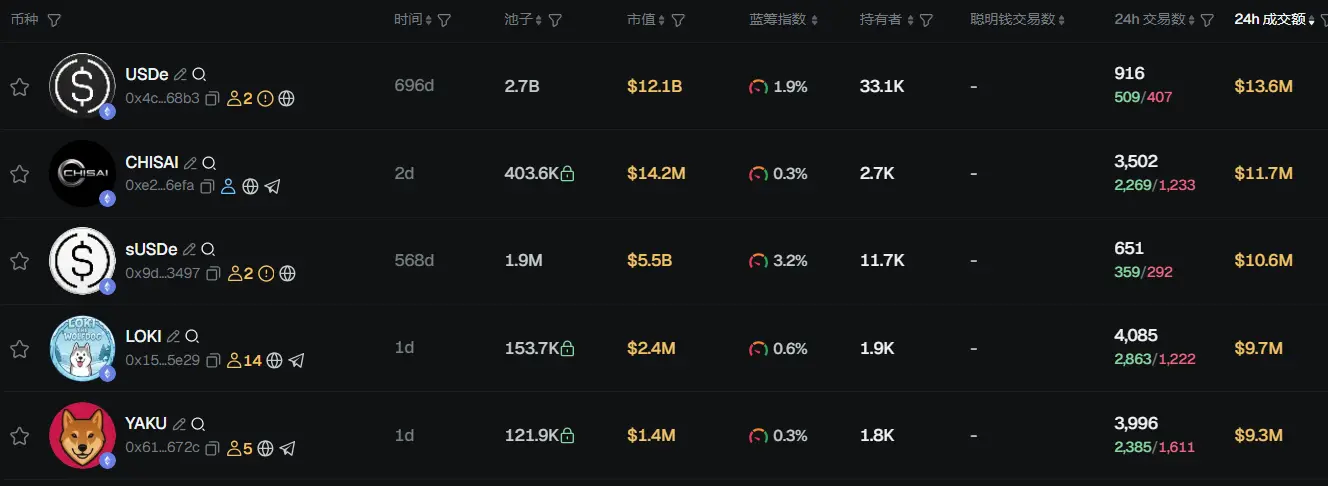
Task: Copy the USDe contract address
Action: [213, 99]
